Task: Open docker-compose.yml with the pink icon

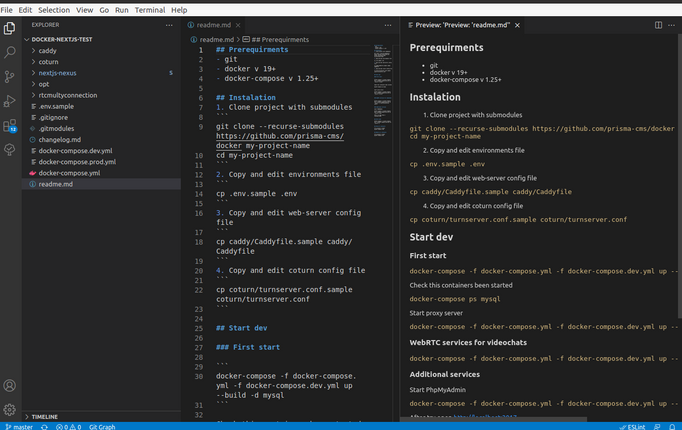Action: click(x=101, y=173)
